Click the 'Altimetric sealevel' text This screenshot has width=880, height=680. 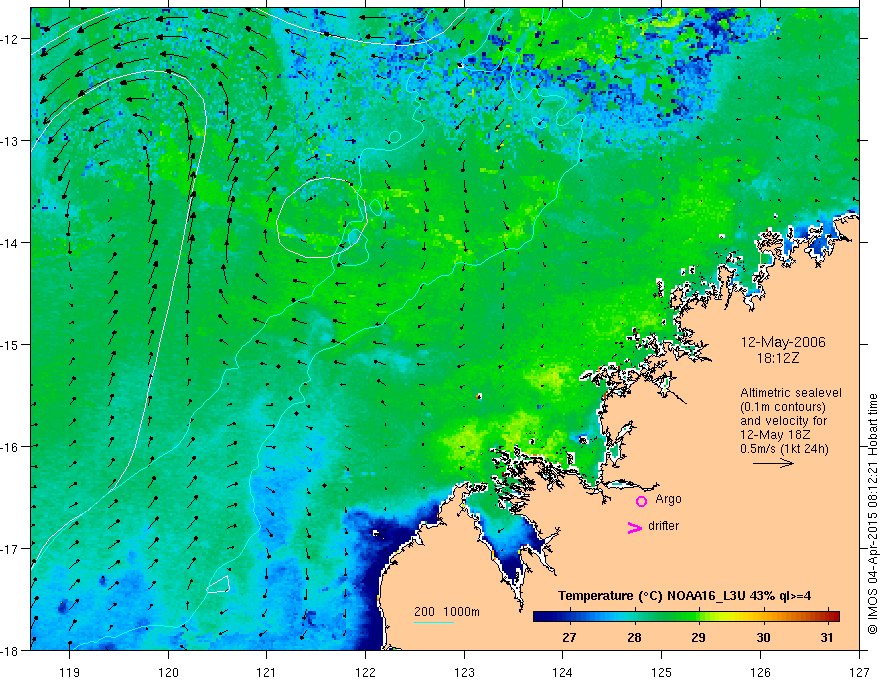point(790,393)
